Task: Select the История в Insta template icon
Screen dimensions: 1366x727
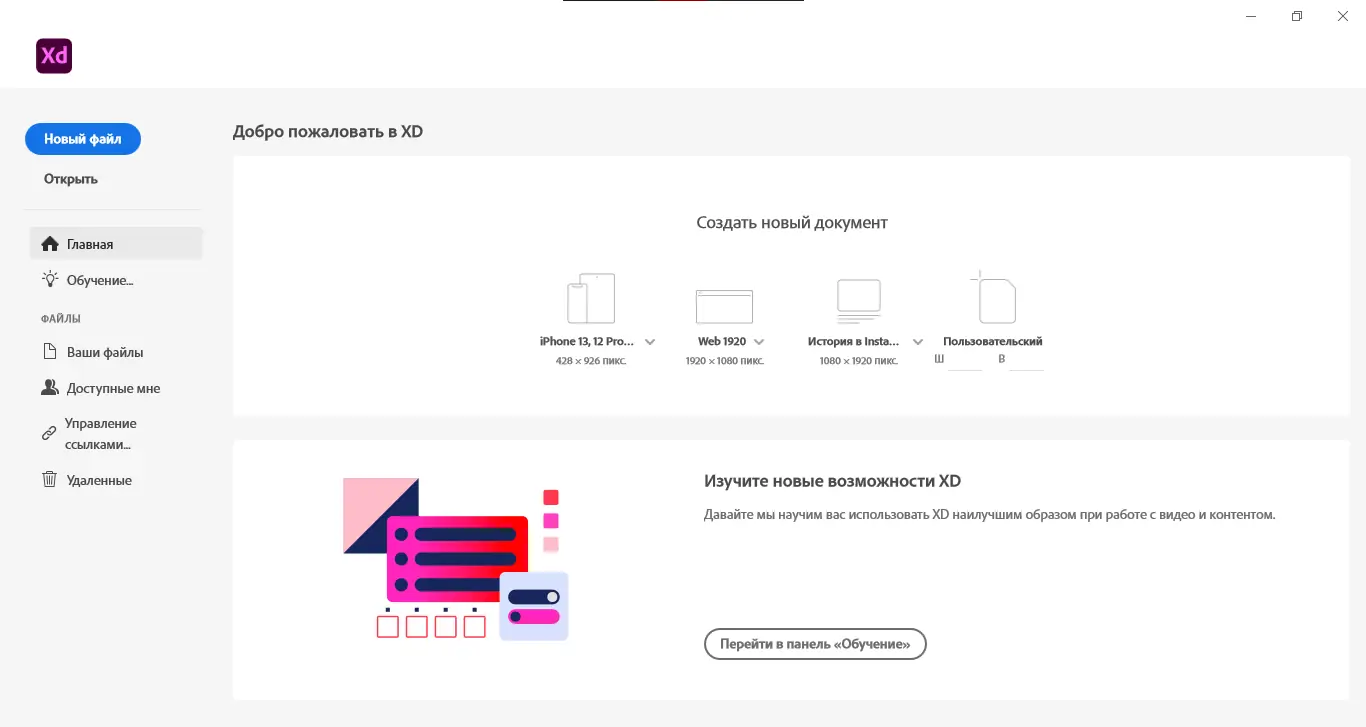Action: [857, 297]
